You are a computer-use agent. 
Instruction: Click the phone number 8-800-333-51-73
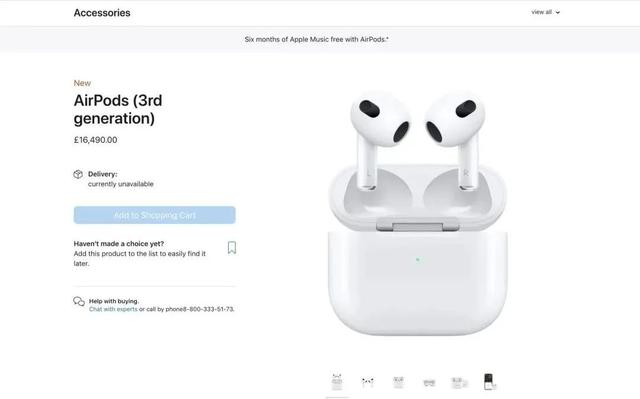208,309
